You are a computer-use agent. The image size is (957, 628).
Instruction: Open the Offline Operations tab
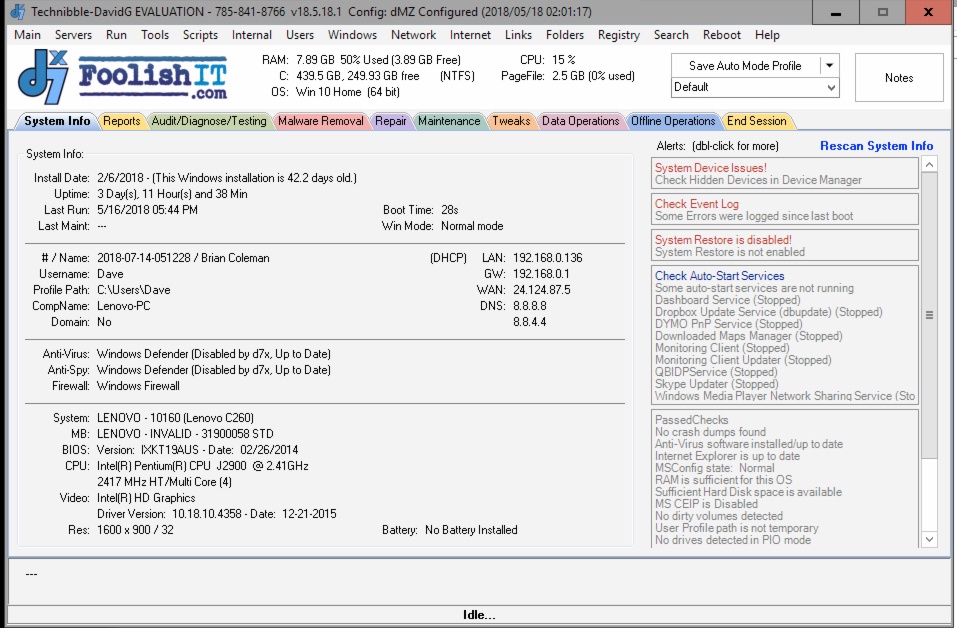672,121
